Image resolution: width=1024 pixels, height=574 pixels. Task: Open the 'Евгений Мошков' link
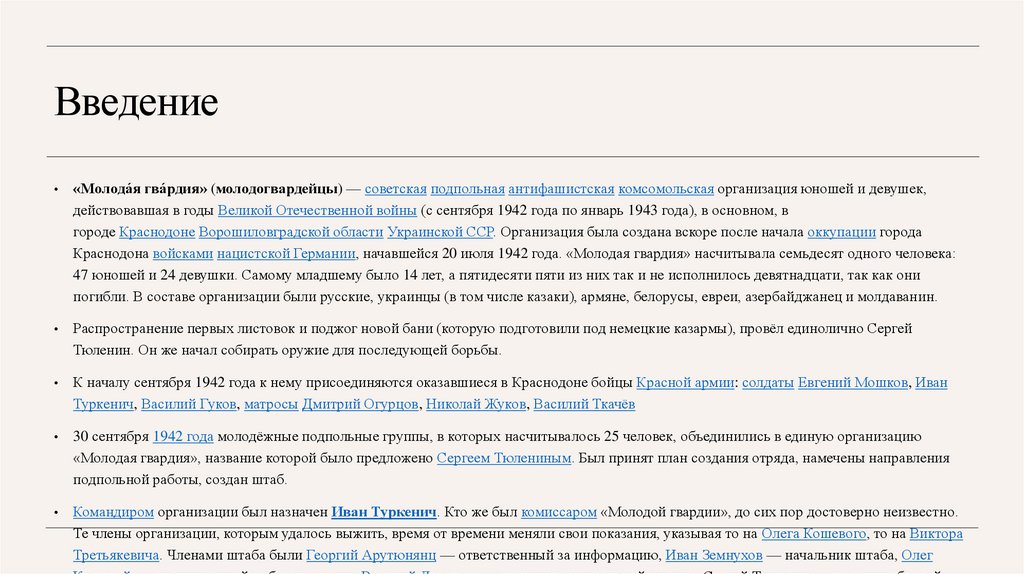[853, 383]
